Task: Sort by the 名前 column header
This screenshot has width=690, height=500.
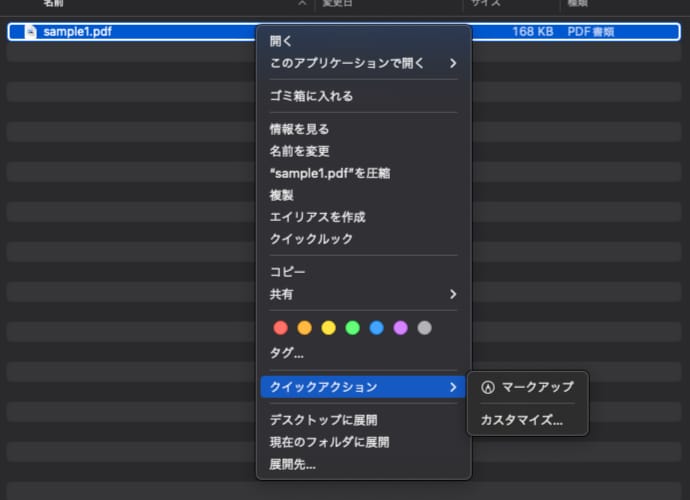Action: 53,4
